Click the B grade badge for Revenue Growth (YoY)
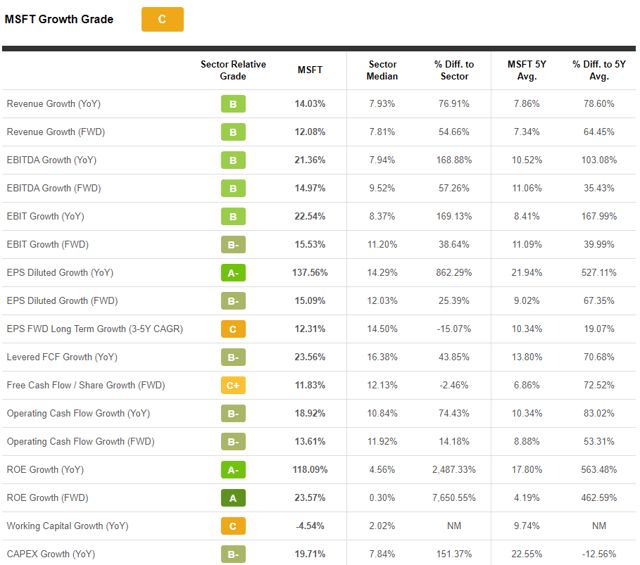Screen dimensions: 640x565 tap(233, 104)
